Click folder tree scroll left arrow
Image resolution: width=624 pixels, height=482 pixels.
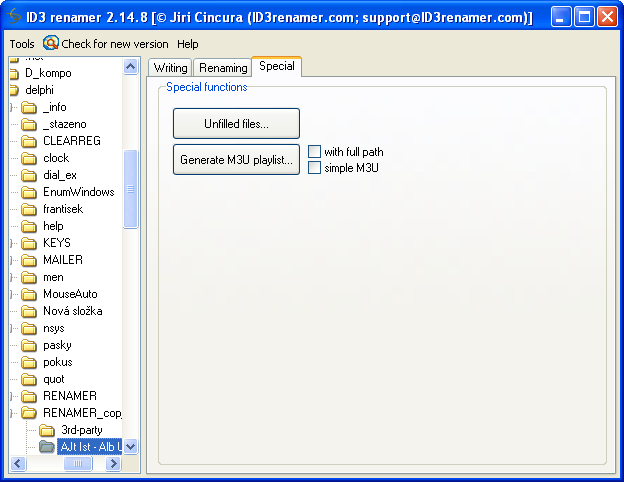pos(18,463)
